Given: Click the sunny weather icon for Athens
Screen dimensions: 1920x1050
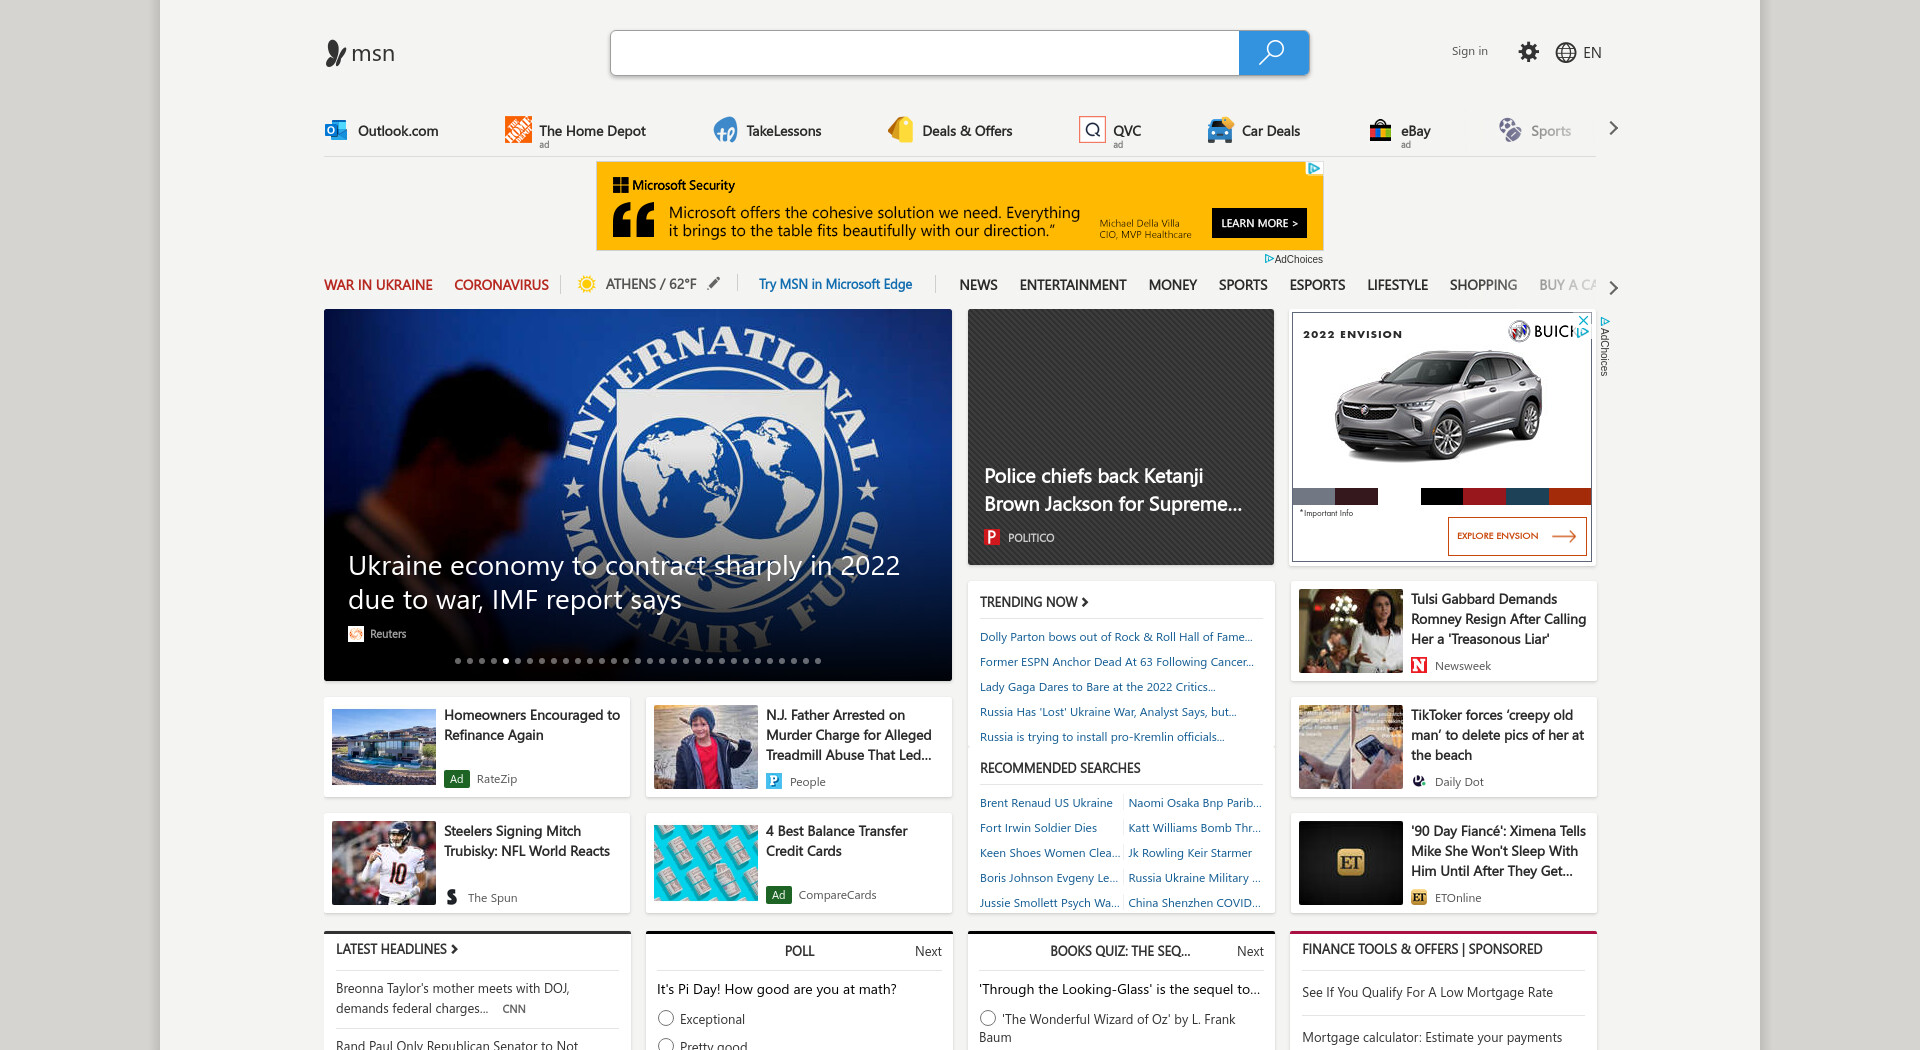Looking at the screenshot, I should [587, 284].
